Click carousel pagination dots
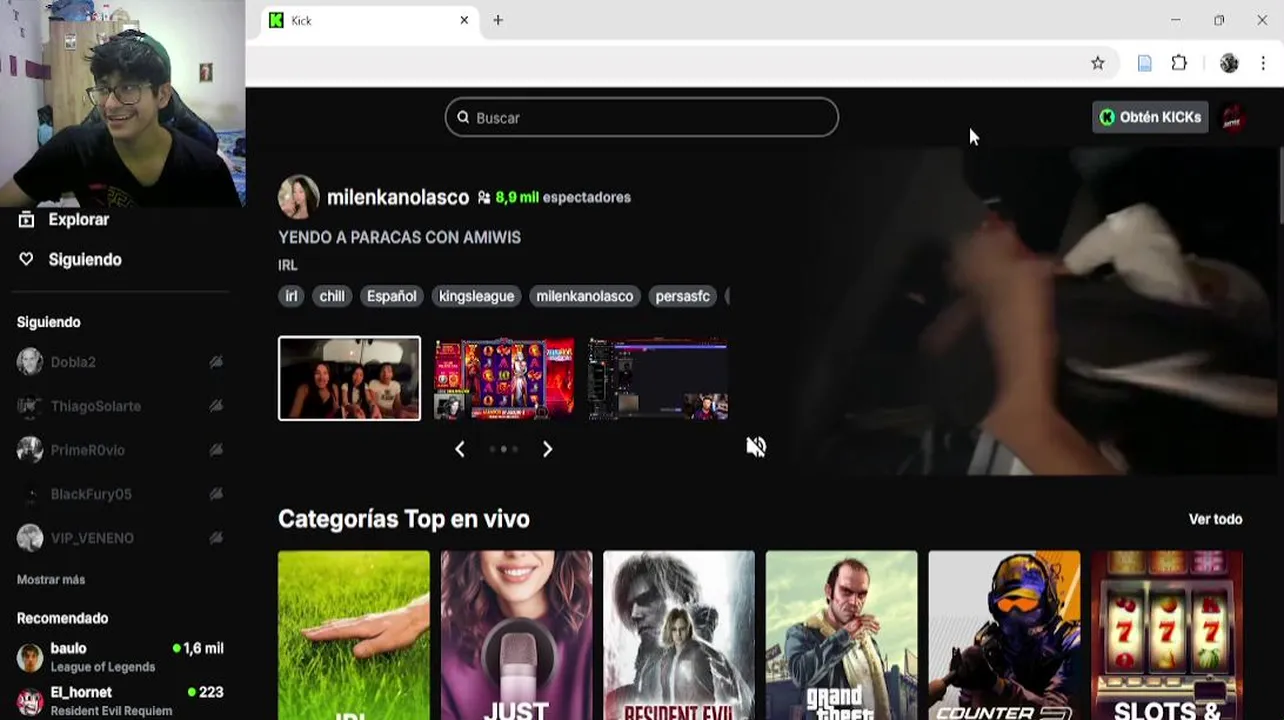The image size is (1284, 720). coord(503,449)
